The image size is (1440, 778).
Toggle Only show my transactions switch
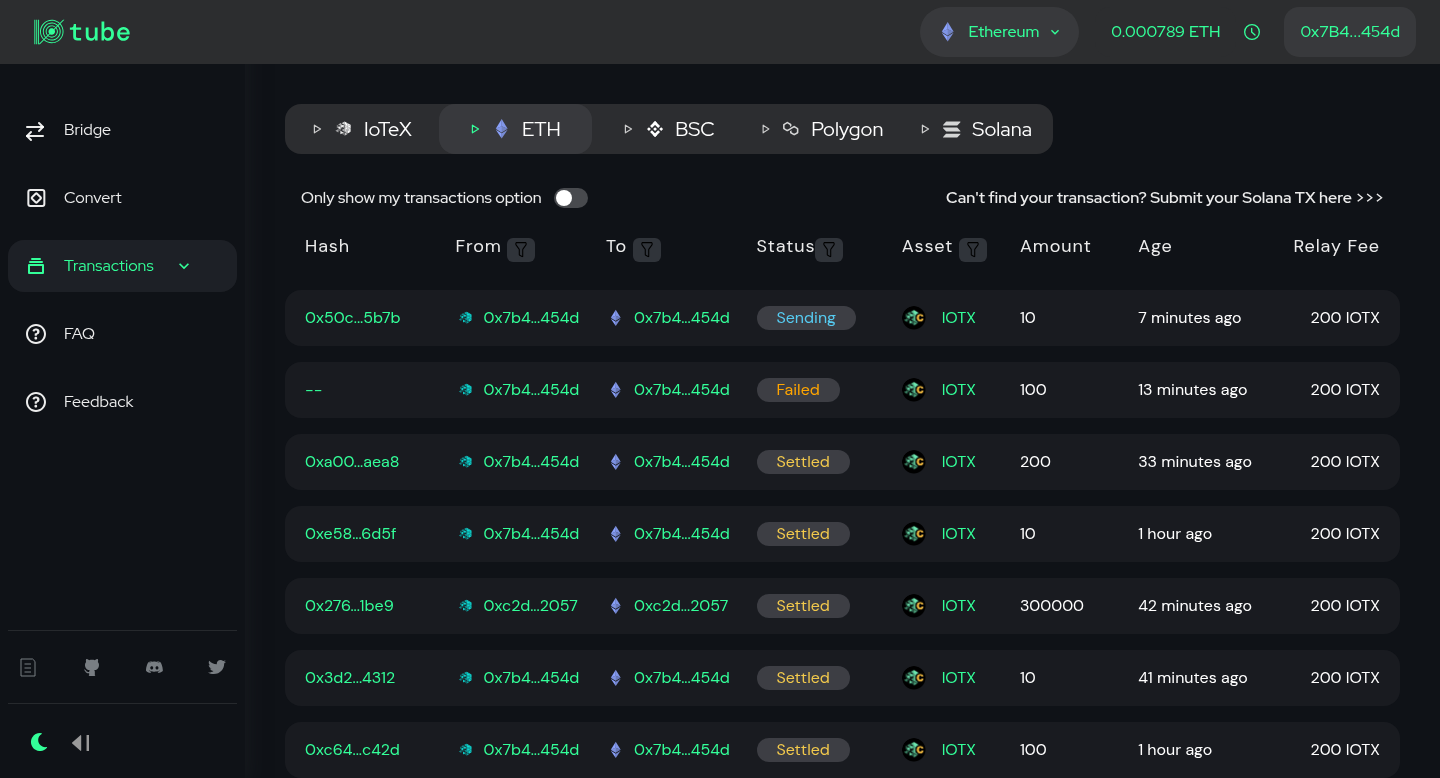(x=571, y=198)
